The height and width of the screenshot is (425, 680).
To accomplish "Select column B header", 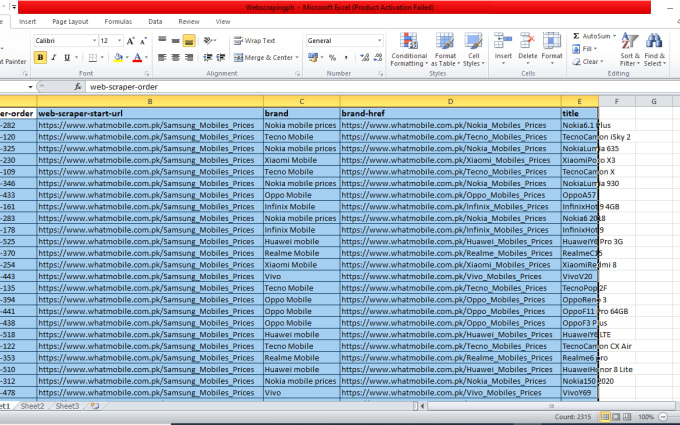I will coord(150,101).
